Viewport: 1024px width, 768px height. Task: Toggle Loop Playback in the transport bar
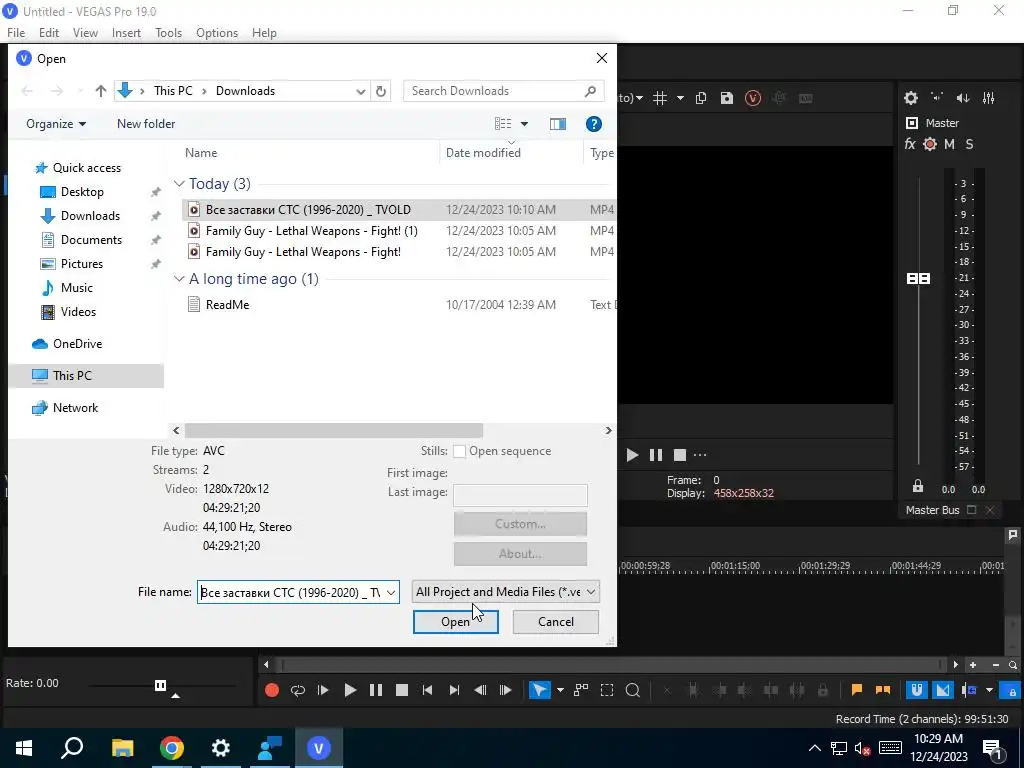tap(298, 690)
